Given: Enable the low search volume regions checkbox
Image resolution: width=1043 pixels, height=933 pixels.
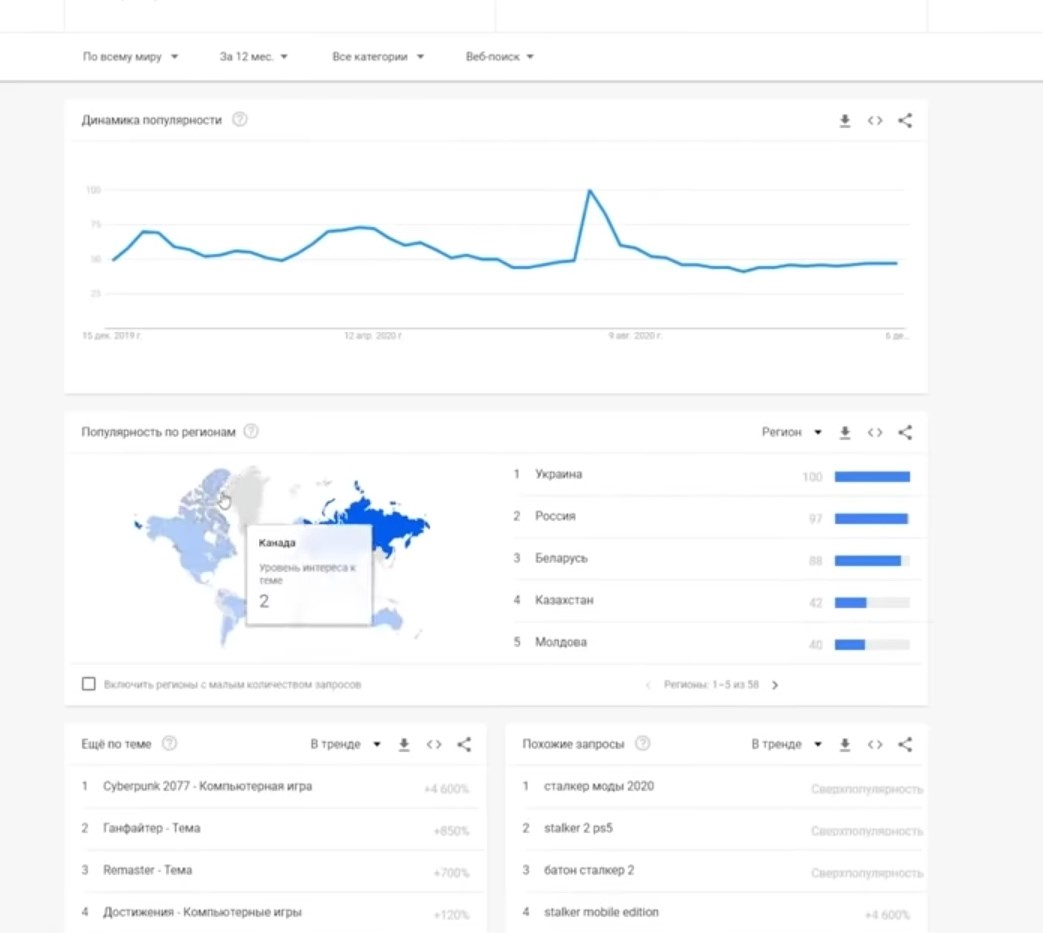Looking at the screenshot, I should pos(88,684).
